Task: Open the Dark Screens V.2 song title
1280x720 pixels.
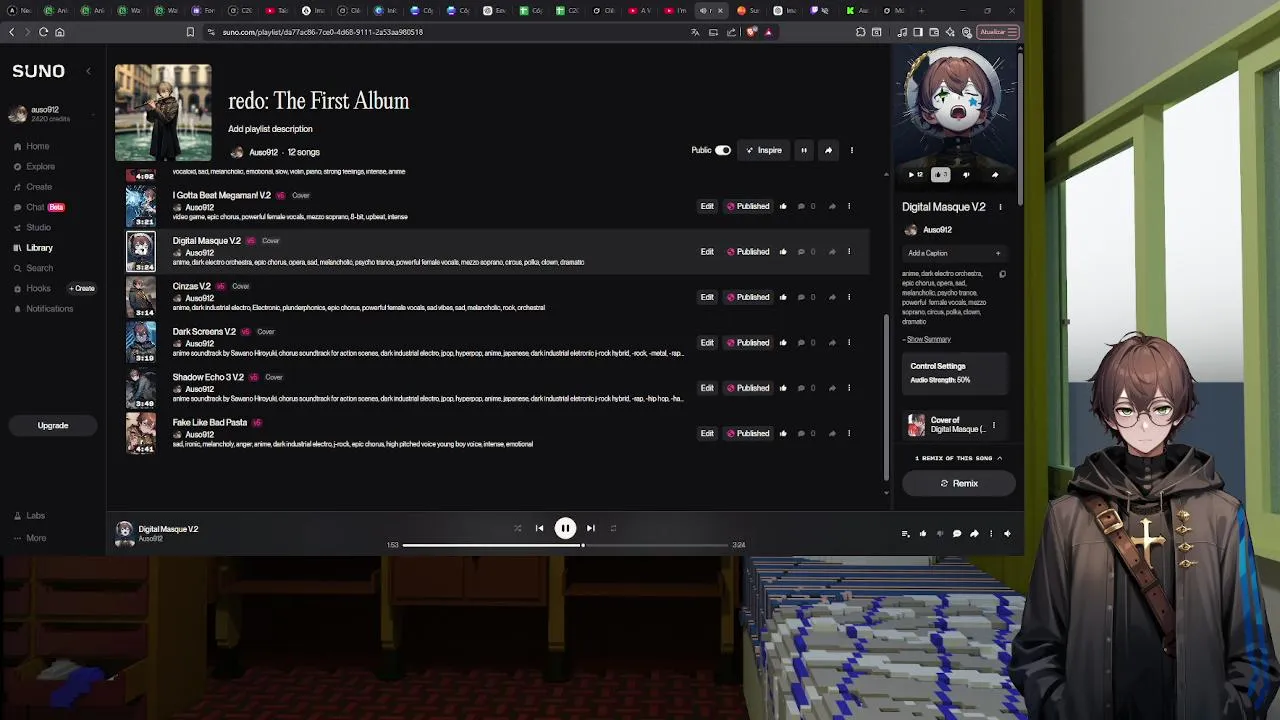Action: [x=204, y=332]
